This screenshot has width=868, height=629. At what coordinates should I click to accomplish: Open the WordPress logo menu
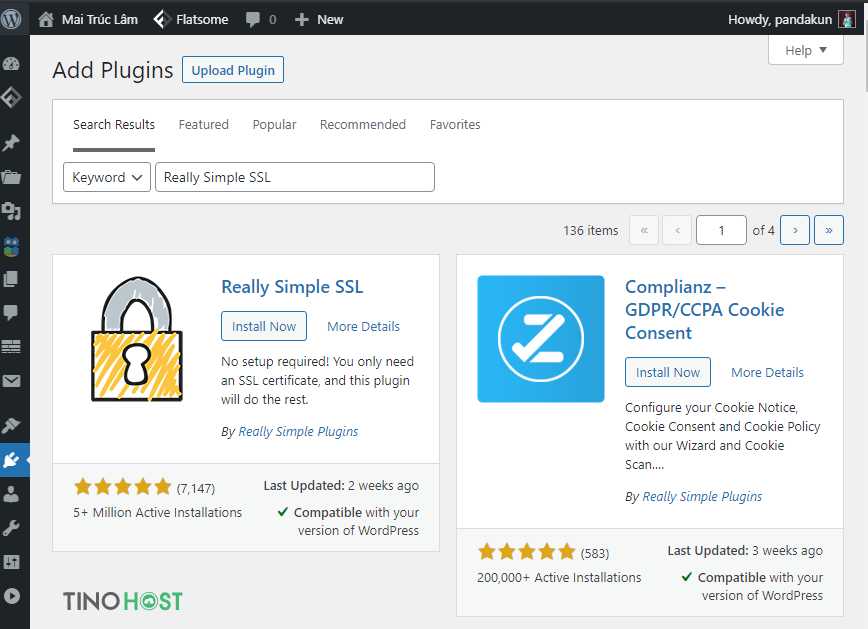(x=11, y=19)
